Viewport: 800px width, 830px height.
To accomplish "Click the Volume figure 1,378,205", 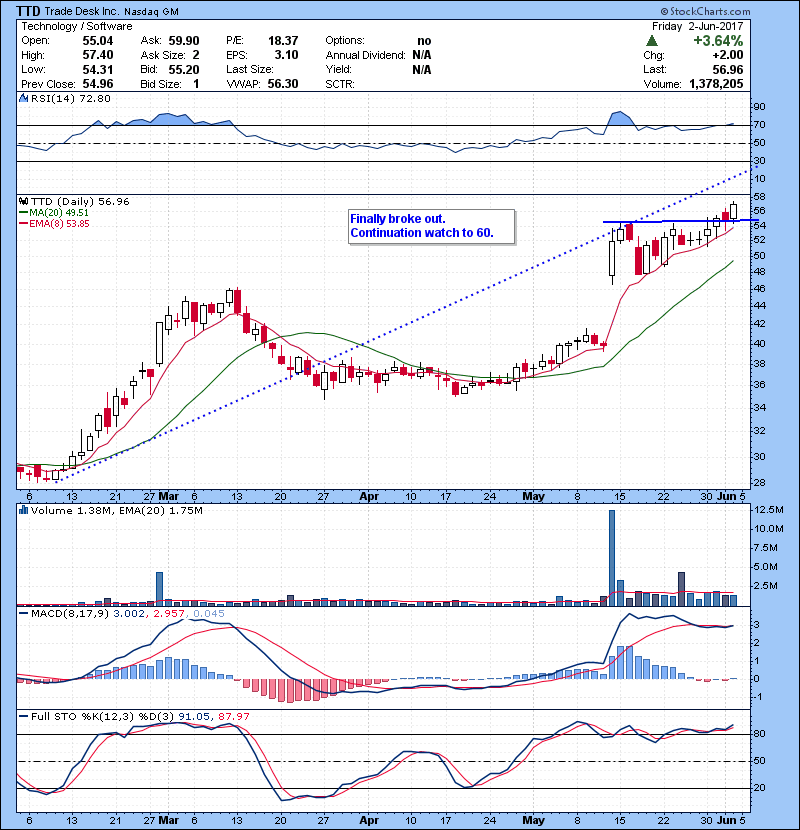I will (x=716, y=84).
